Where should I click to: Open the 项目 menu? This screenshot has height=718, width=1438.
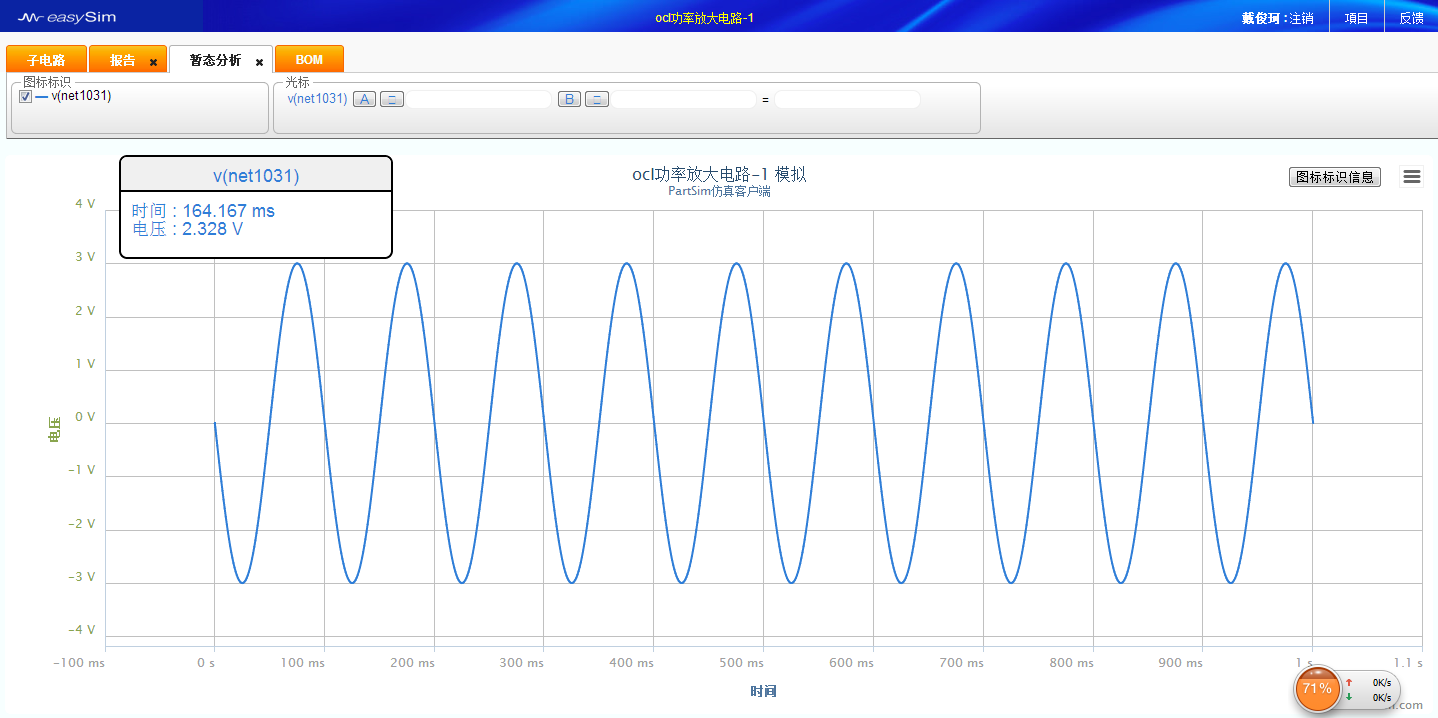point(1356,18)
